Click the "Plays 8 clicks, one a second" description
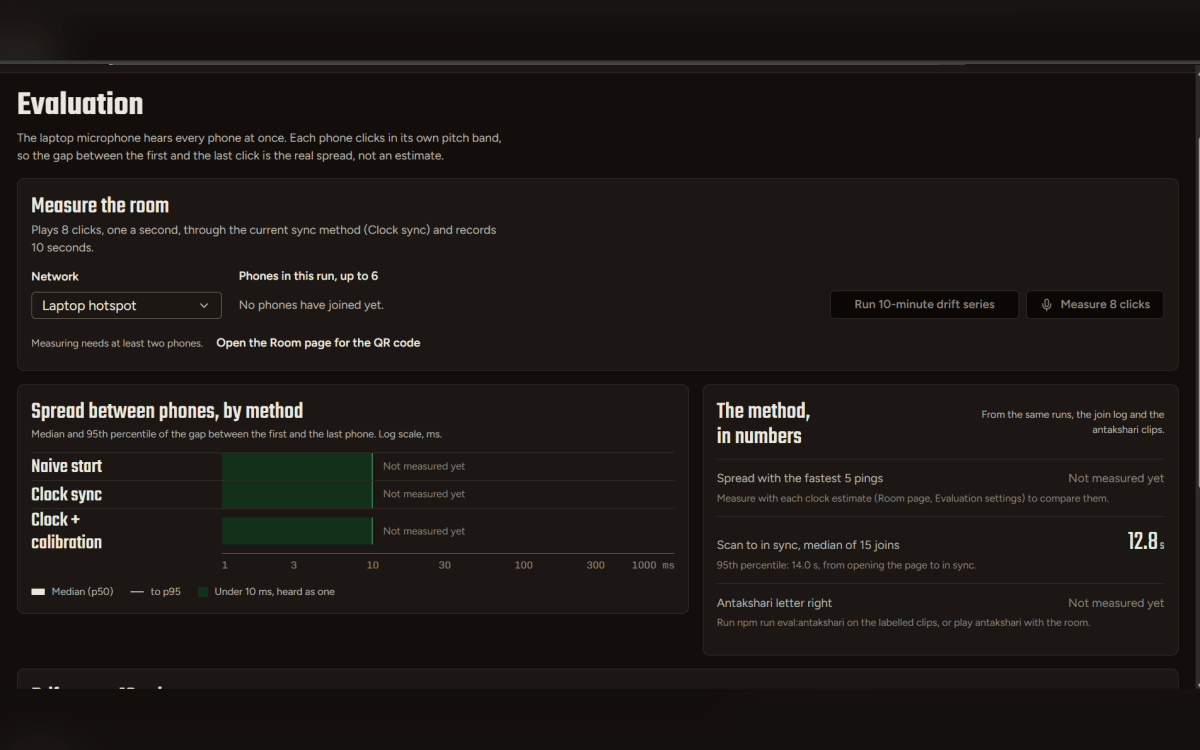The width and height of the screenshot is (1200, 750). 264,238
